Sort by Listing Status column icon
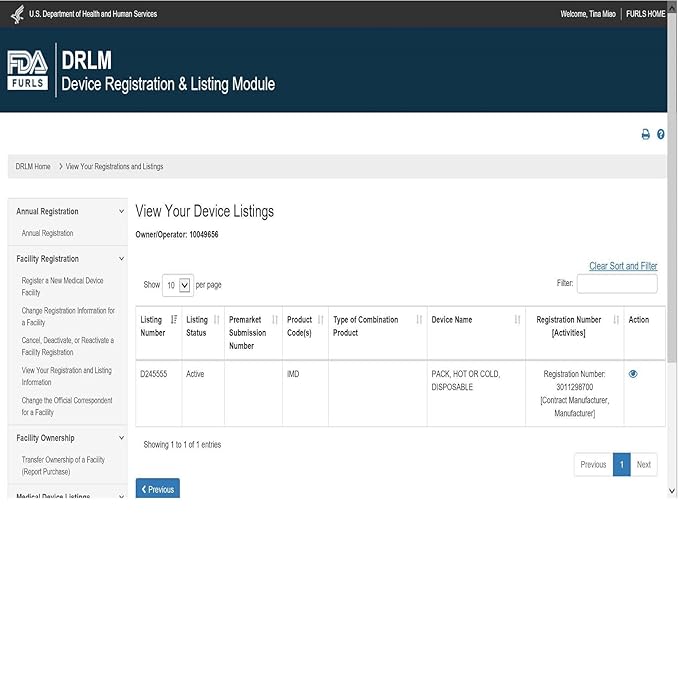The width and height of the screenshot is (679, 679). pos(216,320)
